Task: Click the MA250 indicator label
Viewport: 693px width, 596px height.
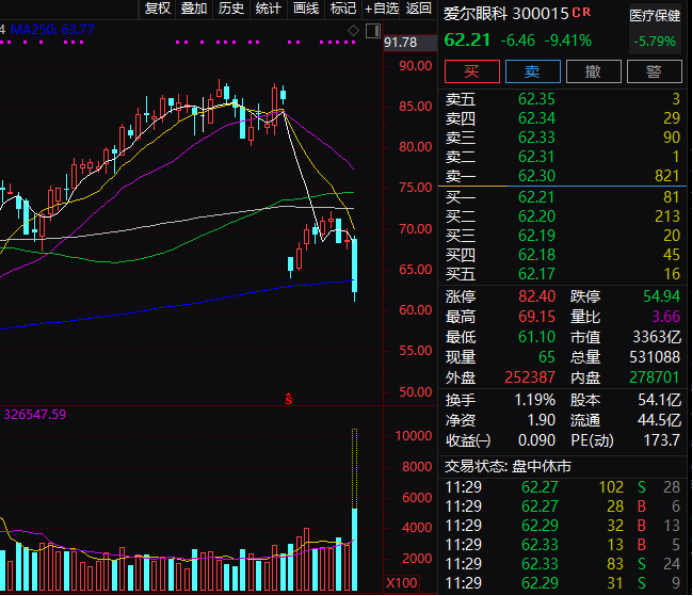Action: tap(50, 30)
